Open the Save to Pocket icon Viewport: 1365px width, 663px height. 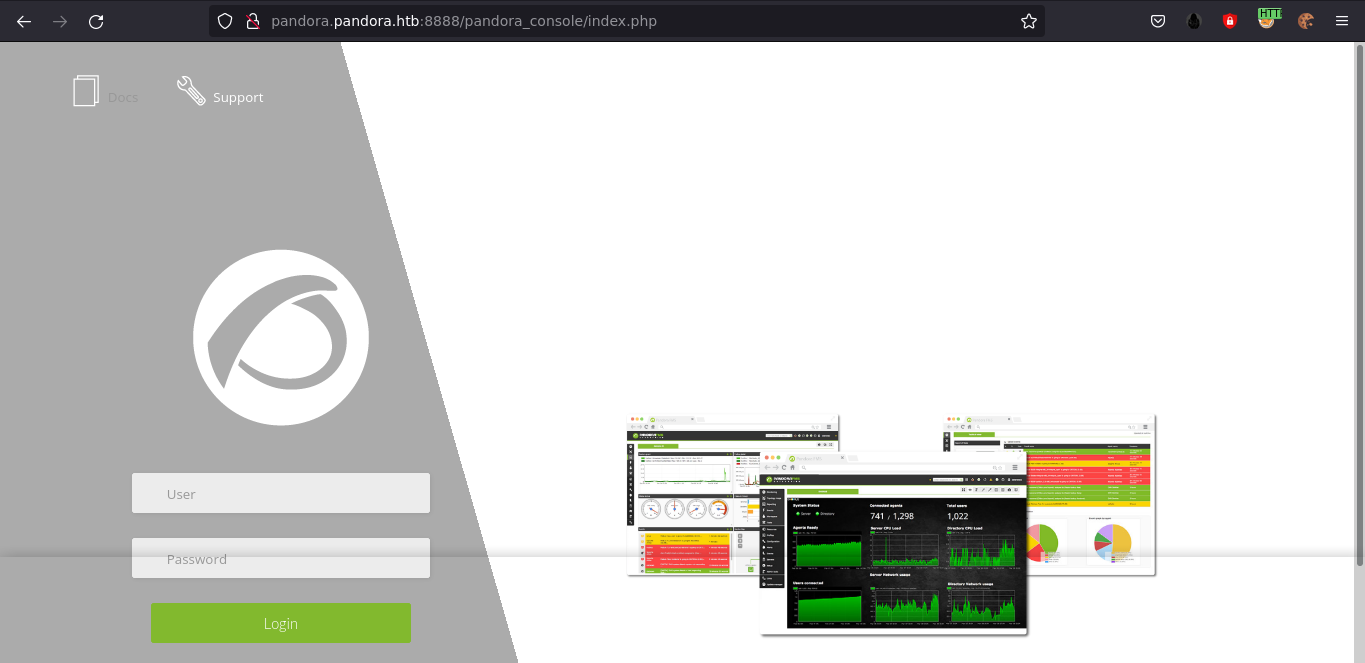point(1158,21)
